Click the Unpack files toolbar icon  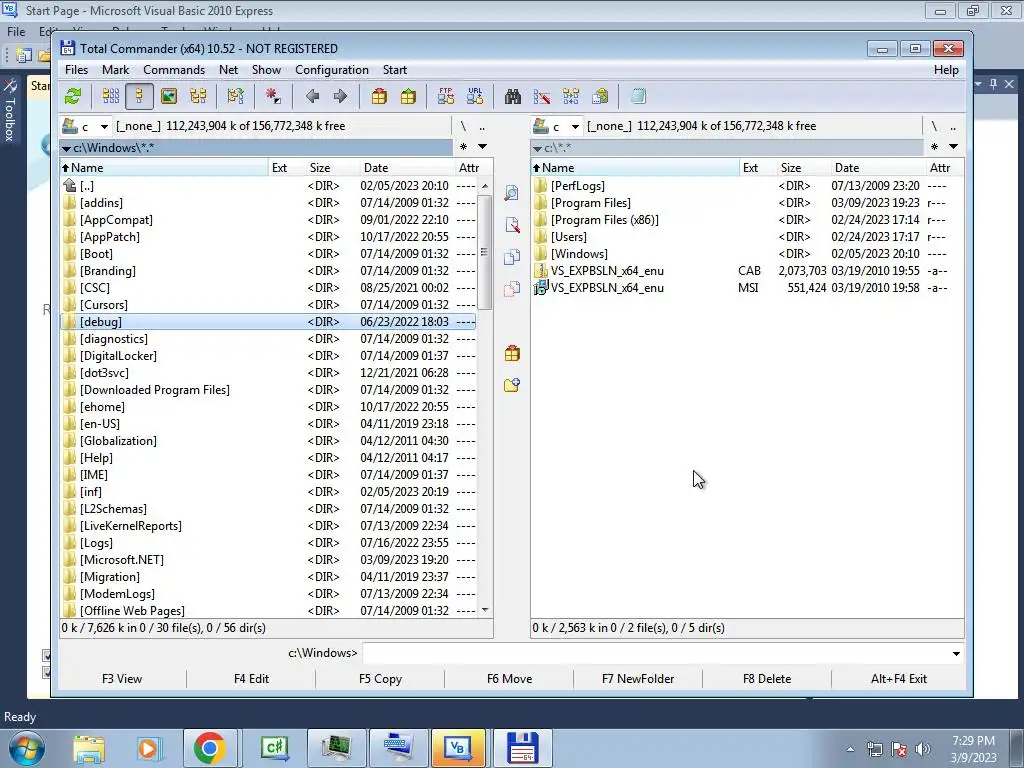point(408,97)
